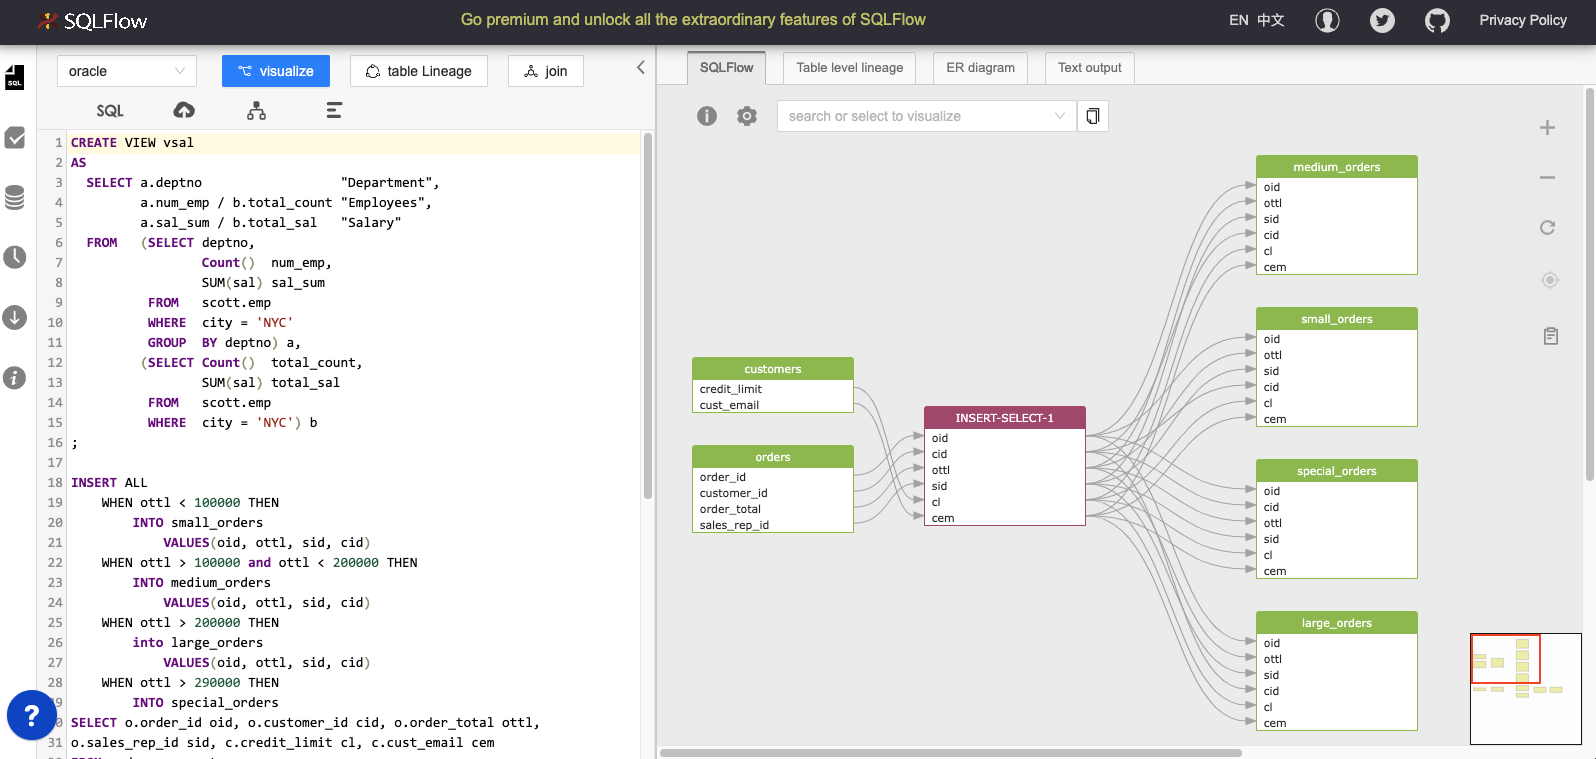Open the GitHub icon in header
1596x759 pixels.
[1437, 20]
